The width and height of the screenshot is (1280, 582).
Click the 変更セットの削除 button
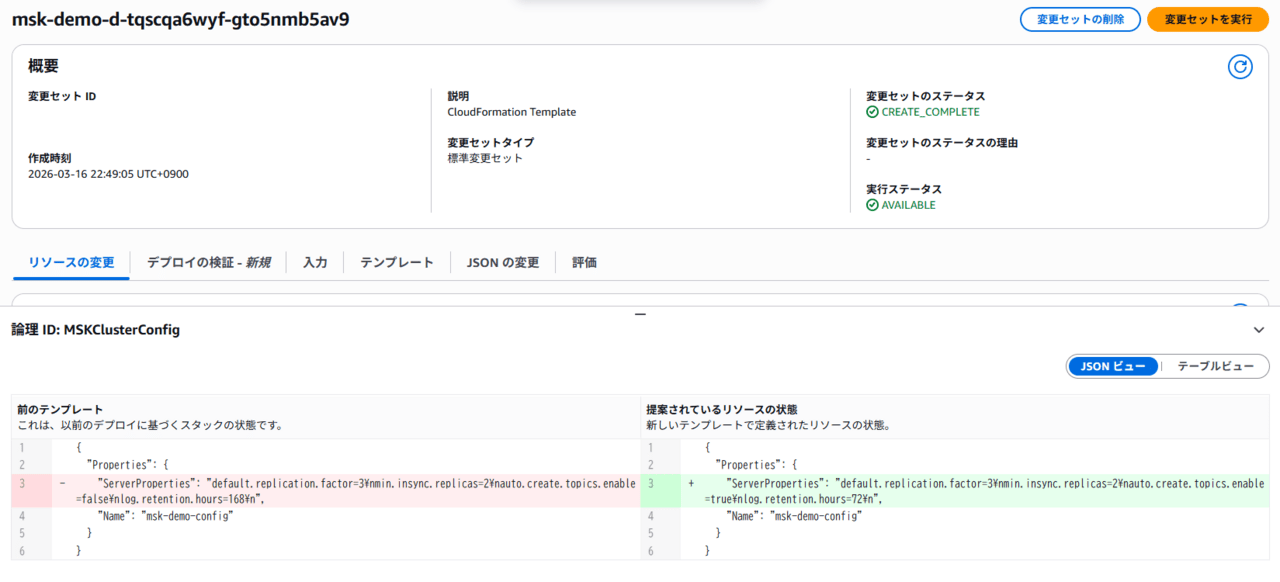pos(1080,19)
